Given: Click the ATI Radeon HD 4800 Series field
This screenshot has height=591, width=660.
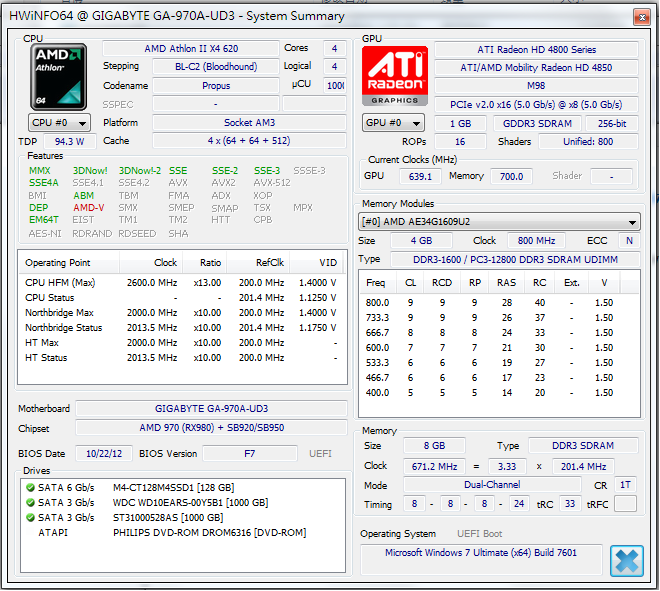Looking at the screenshot, I should (537, 50).
